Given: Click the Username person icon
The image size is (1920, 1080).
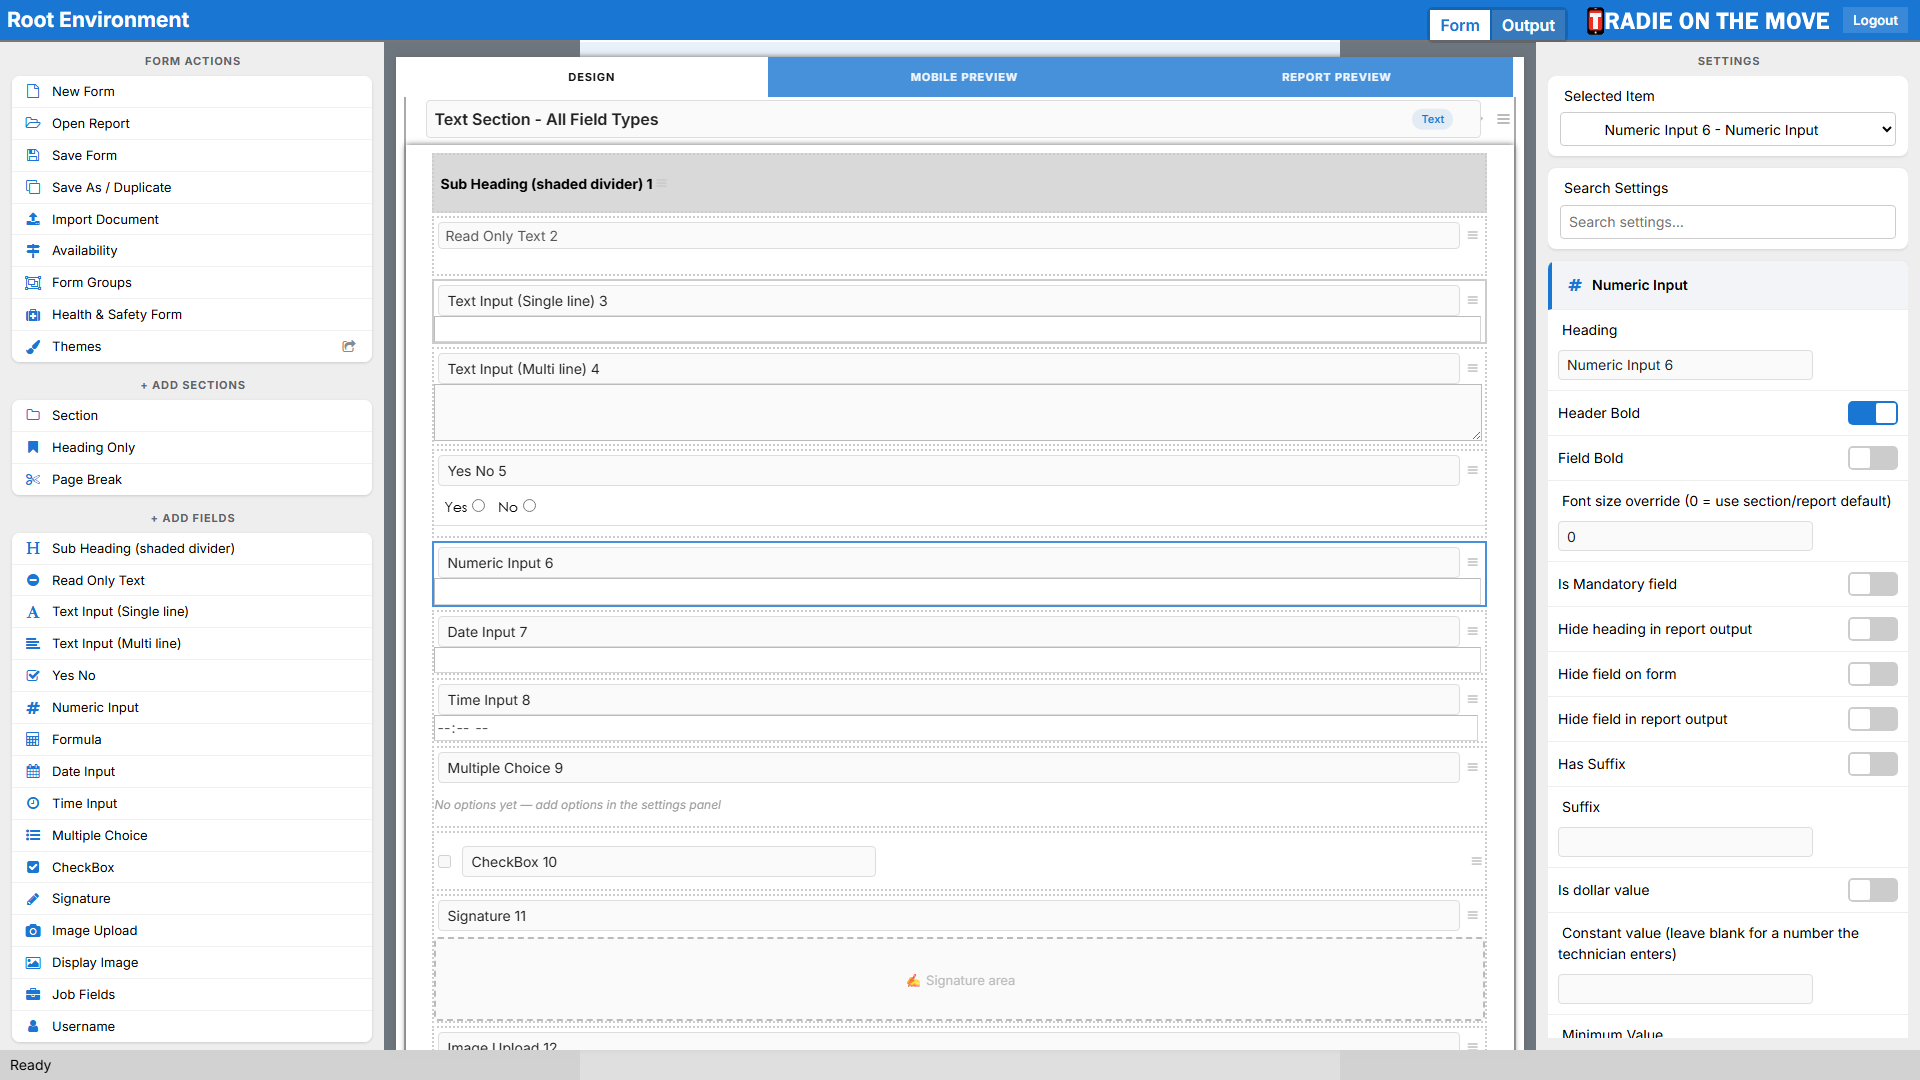Looking at the screenshot, I should pyautogui.click(x=33, y=1027).
